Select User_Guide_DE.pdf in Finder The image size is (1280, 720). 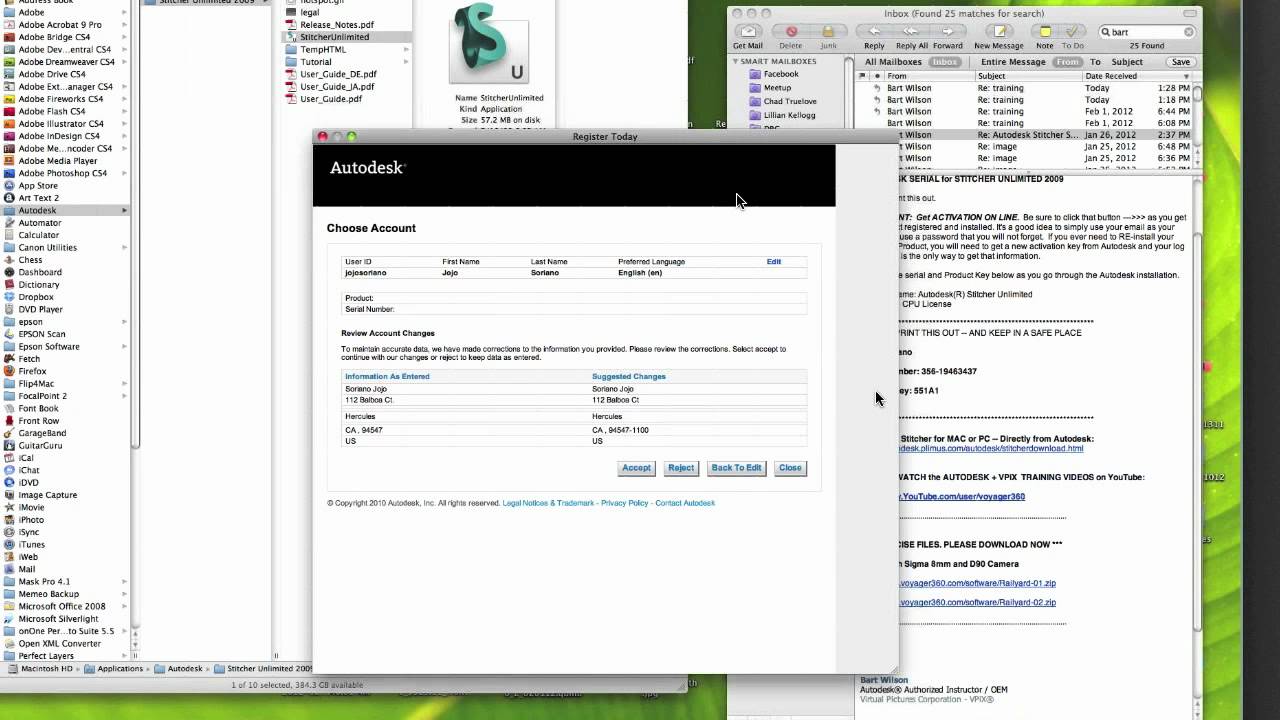(x=338, y=74)
